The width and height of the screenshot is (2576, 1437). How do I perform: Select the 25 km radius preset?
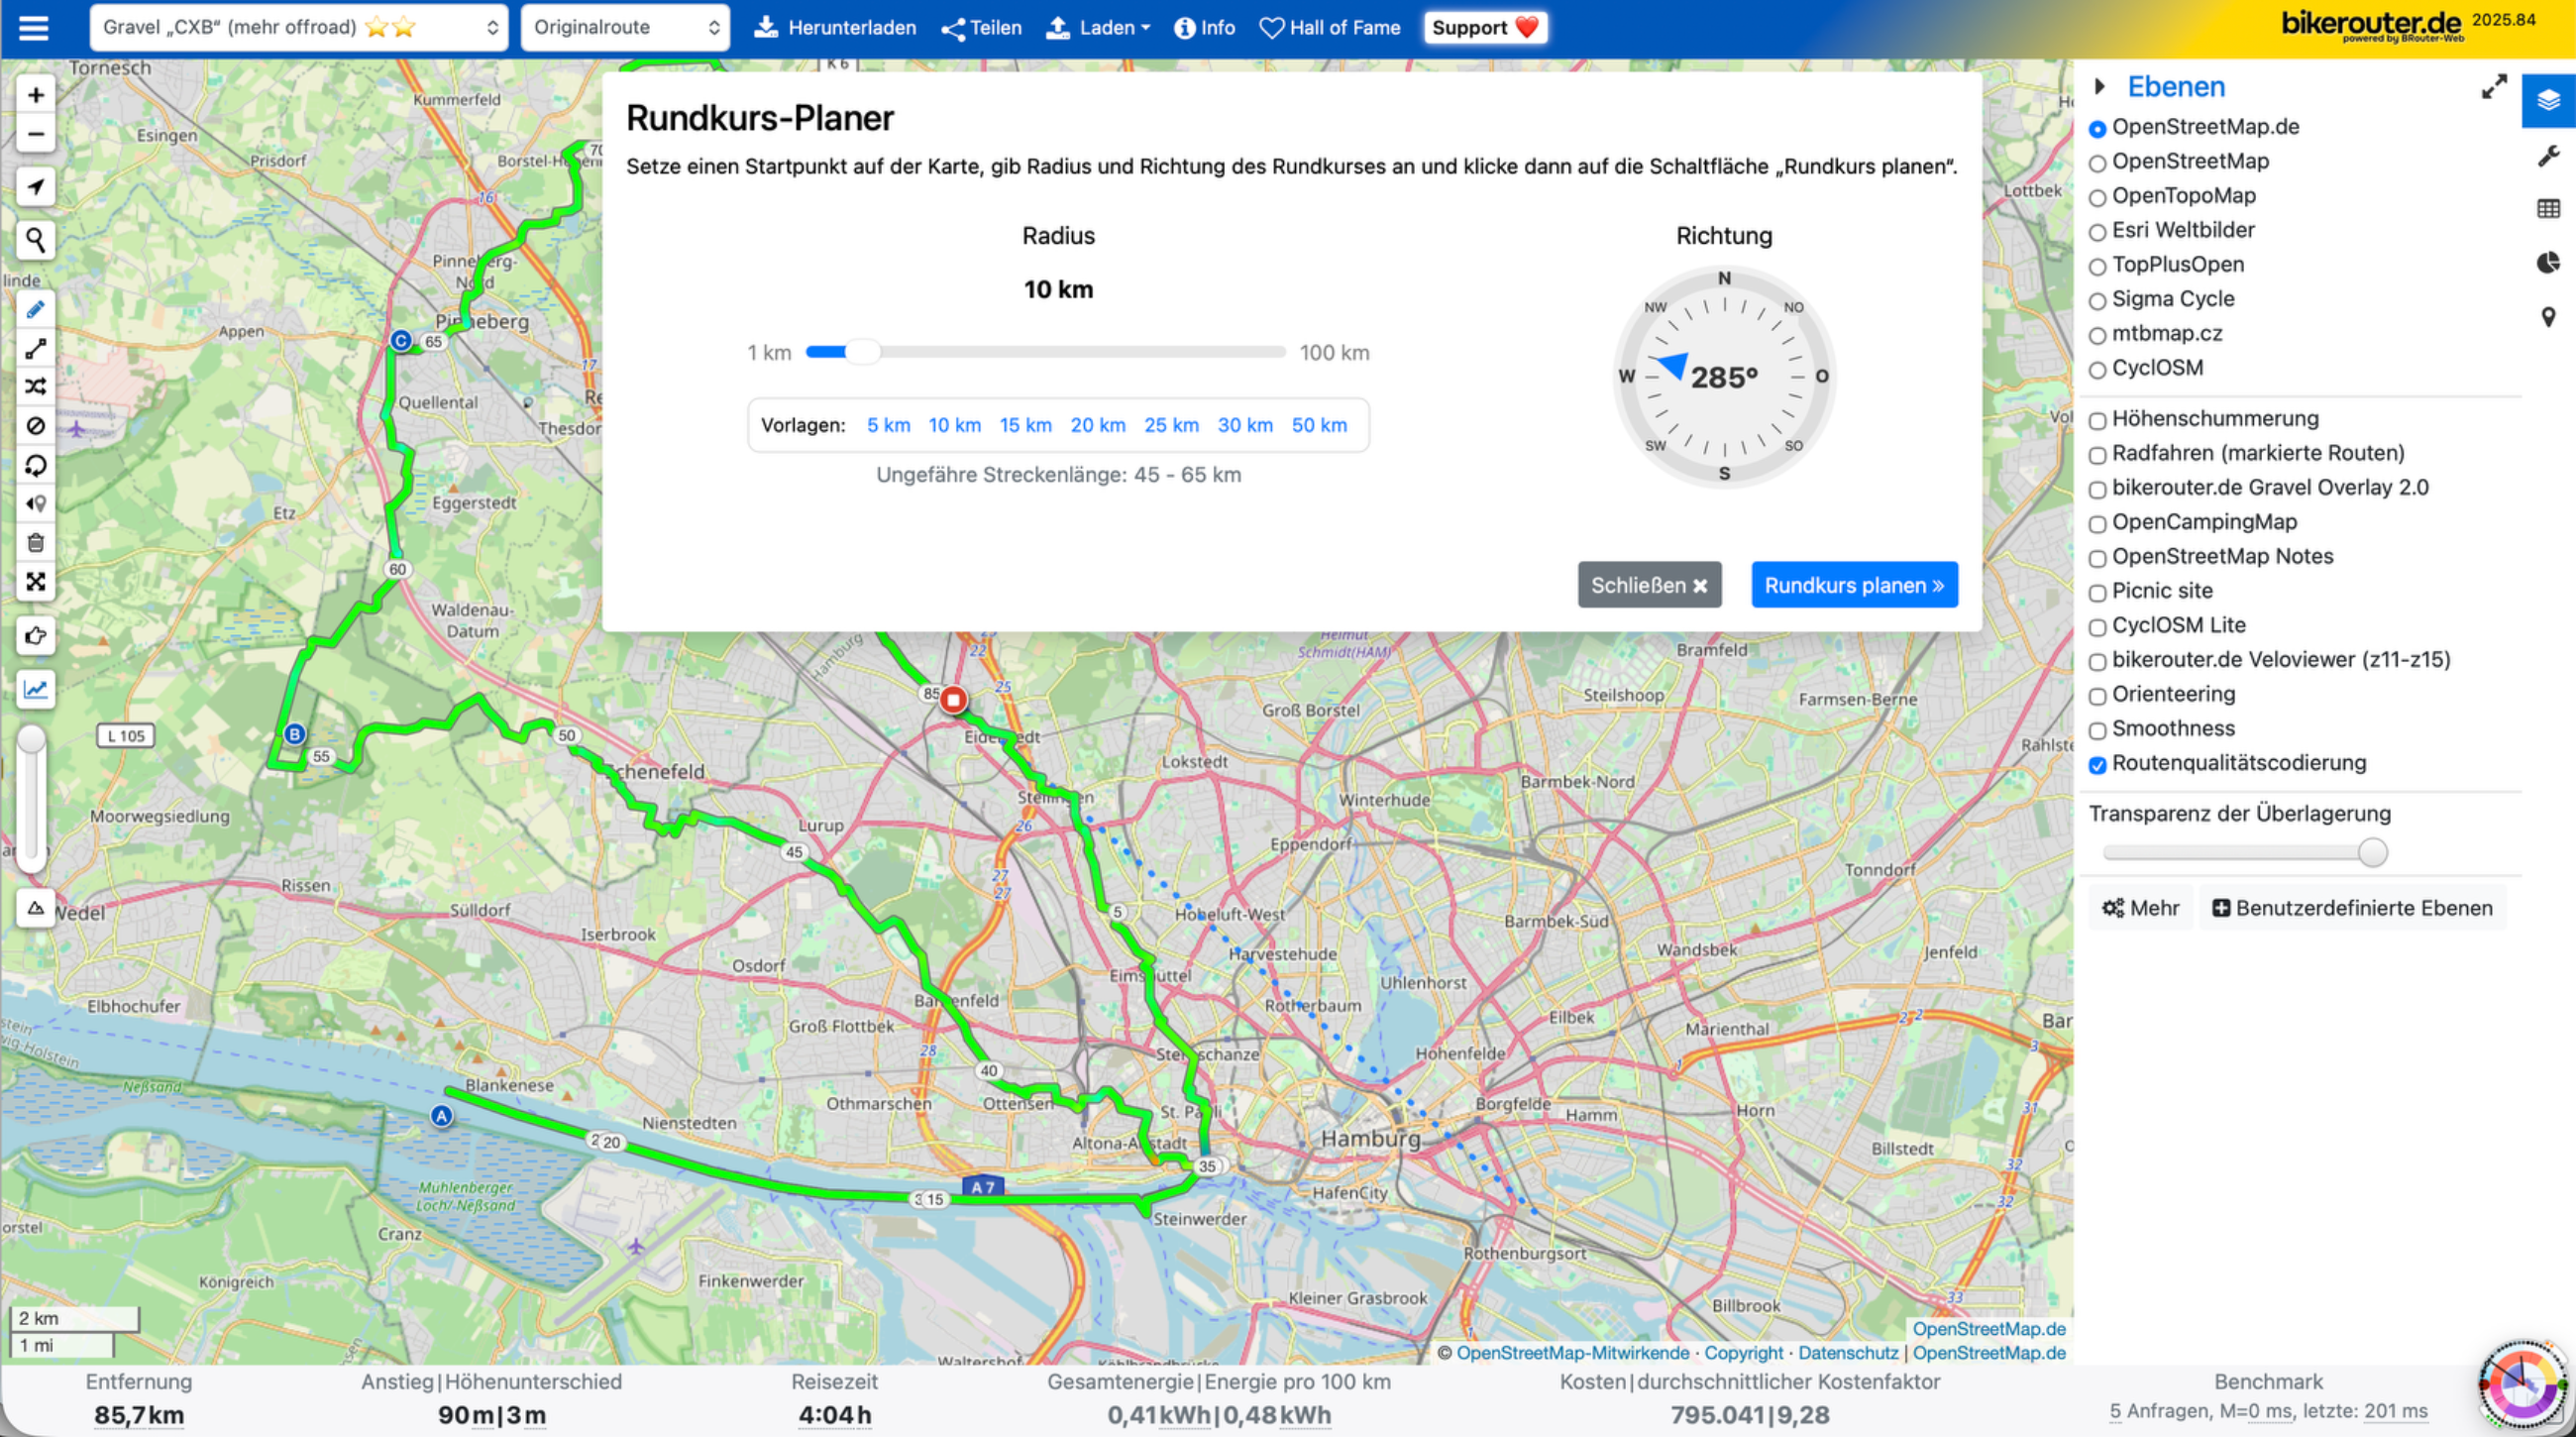point(1170,425)
